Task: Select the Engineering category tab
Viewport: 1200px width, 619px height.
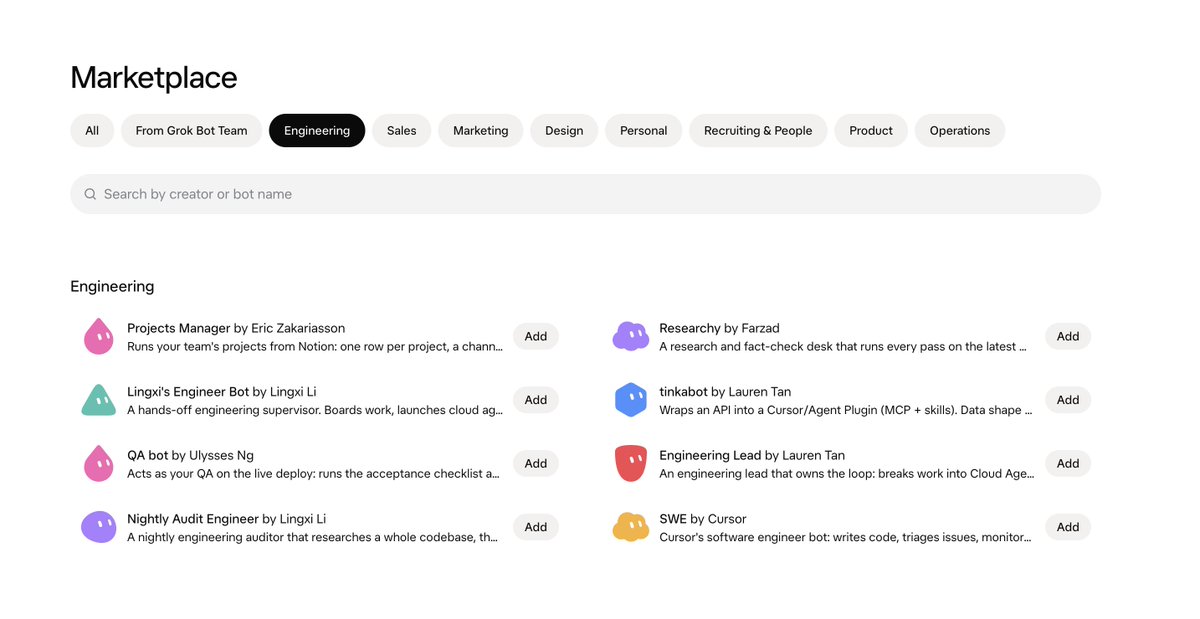Action: click(317, 131)
